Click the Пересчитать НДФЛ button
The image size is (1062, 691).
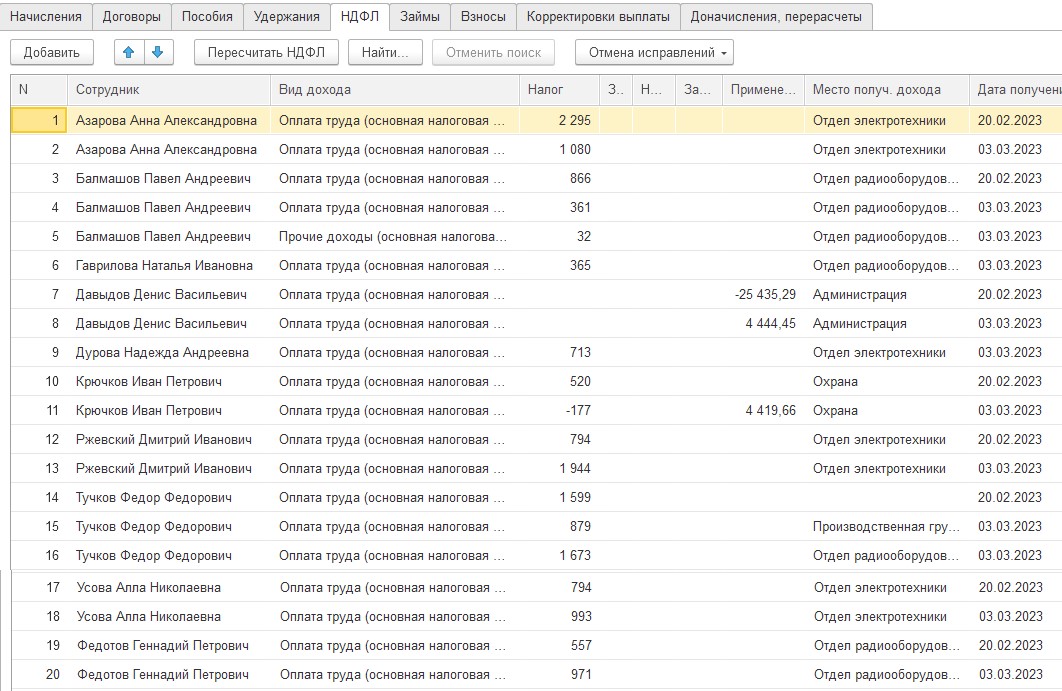(266, 52)
